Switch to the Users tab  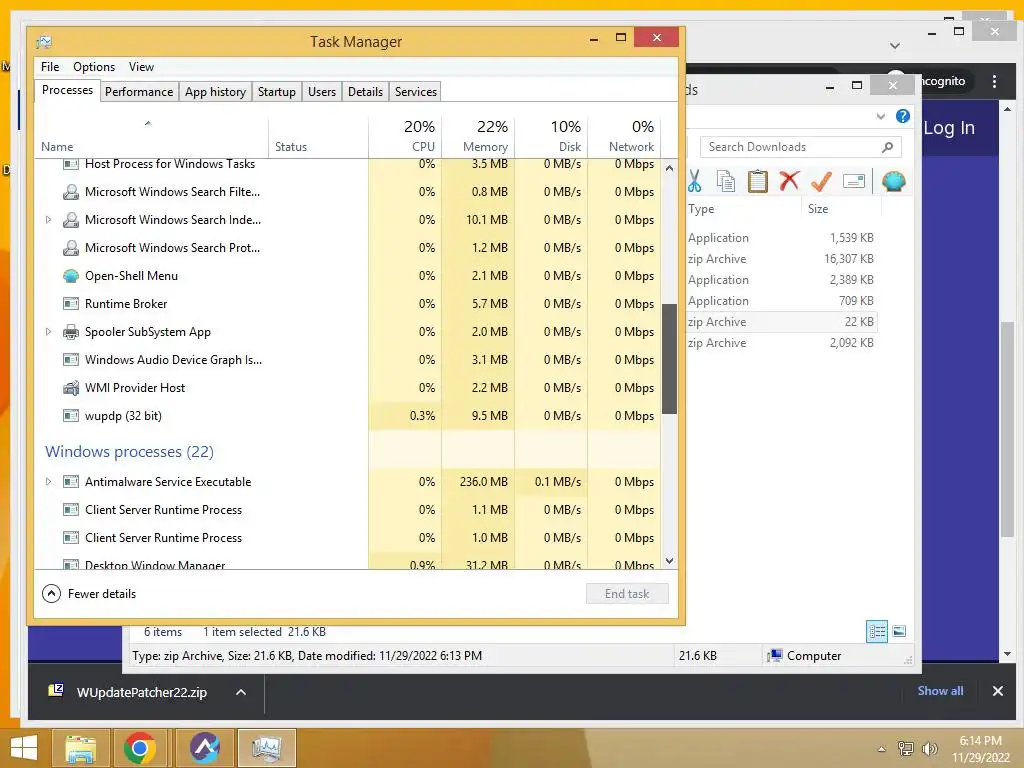coord(322,91)
